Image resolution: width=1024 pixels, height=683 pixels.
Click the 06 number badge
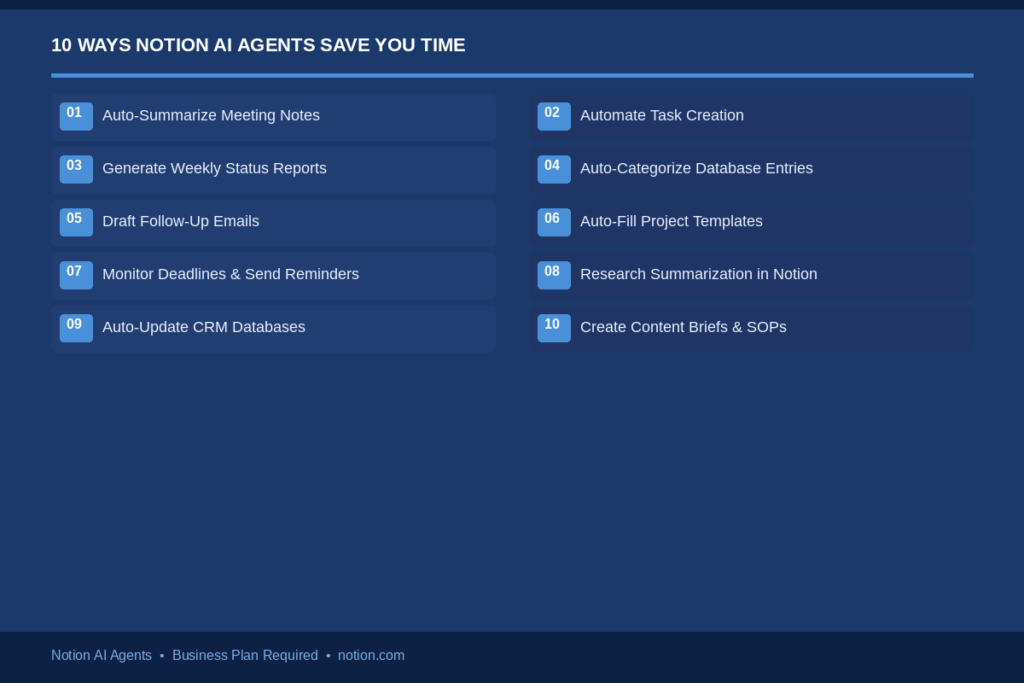point(554,222)
